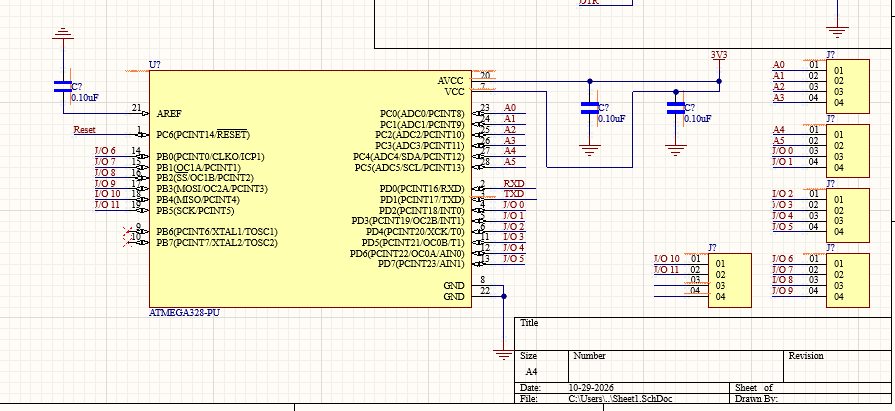Click the VCC pin name on the chip
Screen dimensions: 895x411
[454, 92]
